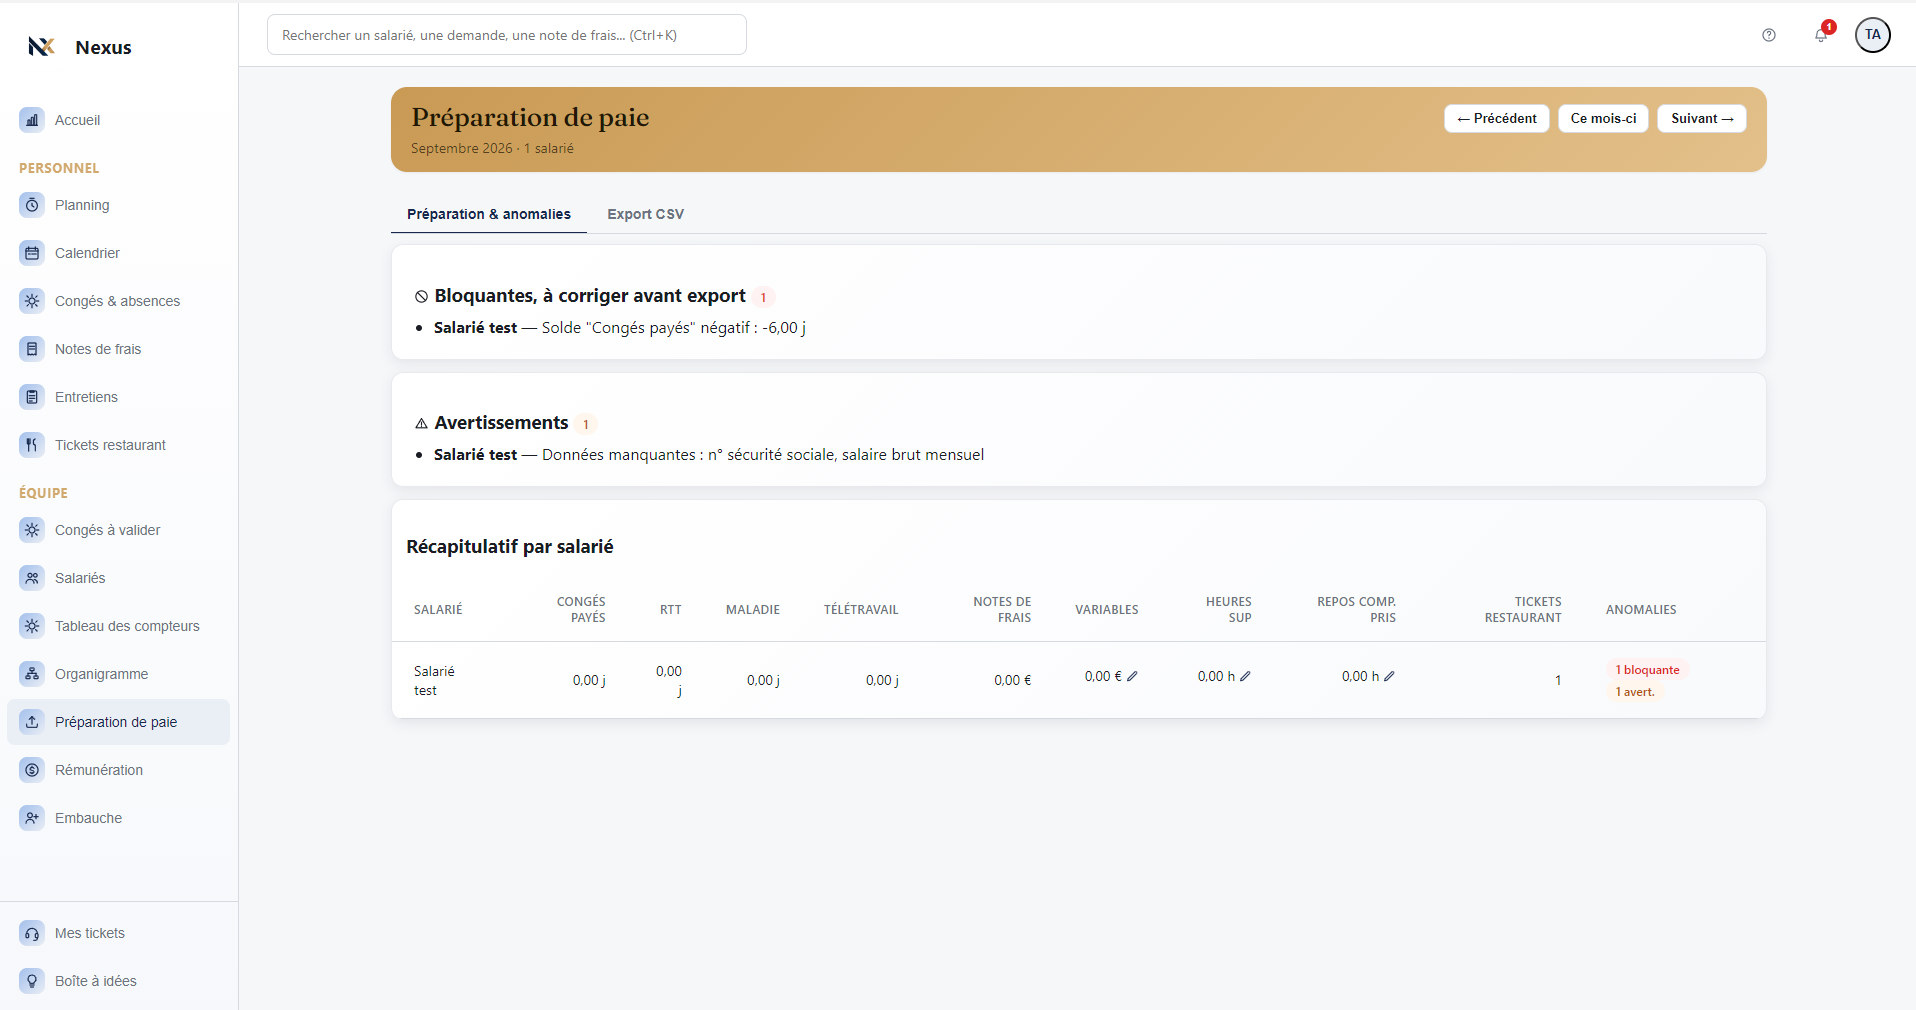Click the Planning clock icon
1916x1010 pixels.
(x=32, y=205)
